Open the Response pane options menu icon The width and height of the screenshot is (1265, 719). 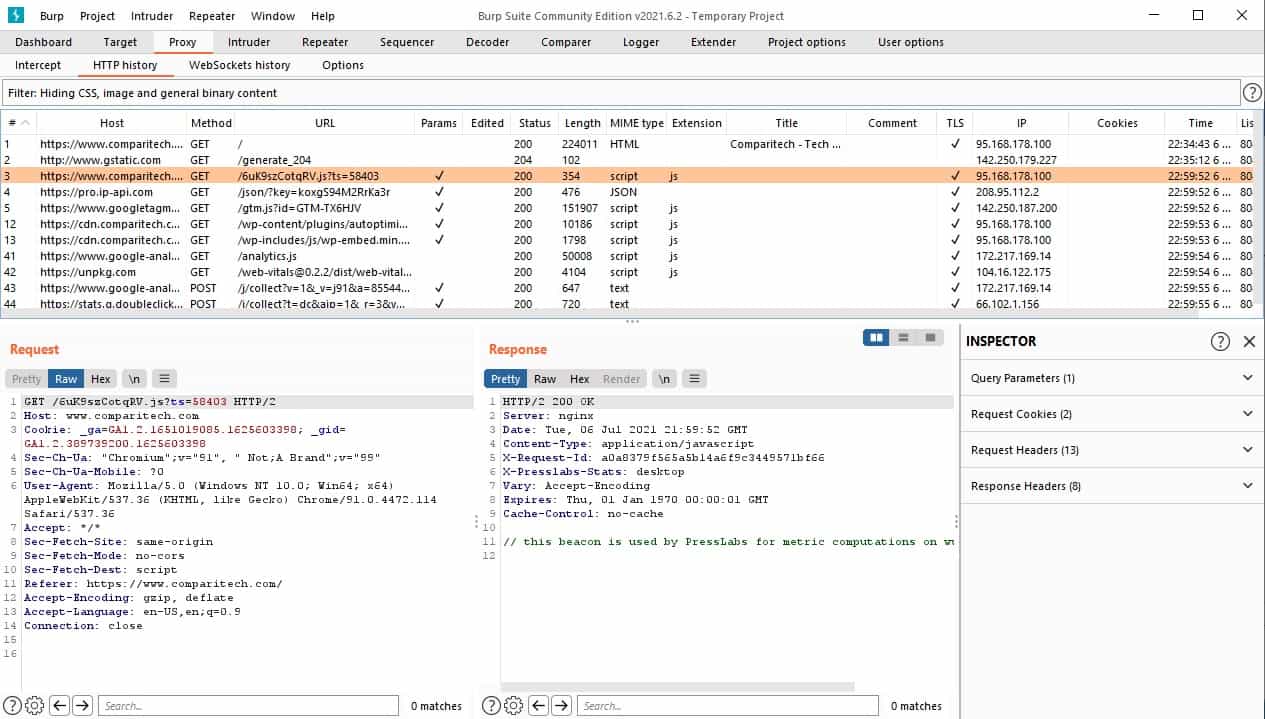tap(695, 379)
